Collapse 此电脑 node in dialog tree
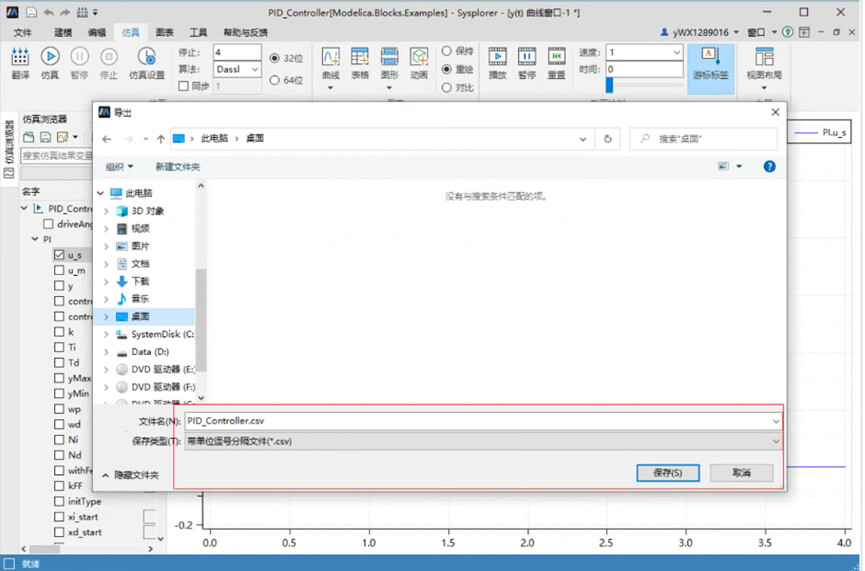Image resolution: width=865 pixels, height=571 pixels. point(100,193)
